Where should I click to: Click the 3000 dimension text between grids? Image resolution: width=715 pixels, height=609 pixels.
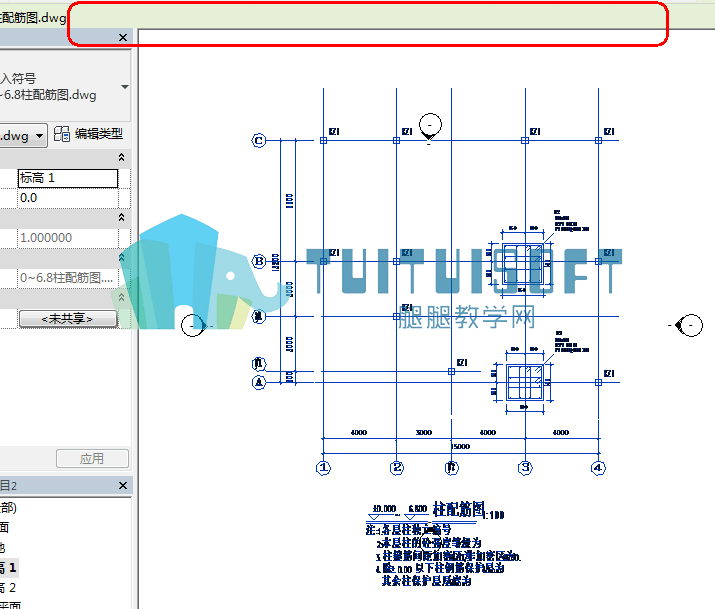424,433
